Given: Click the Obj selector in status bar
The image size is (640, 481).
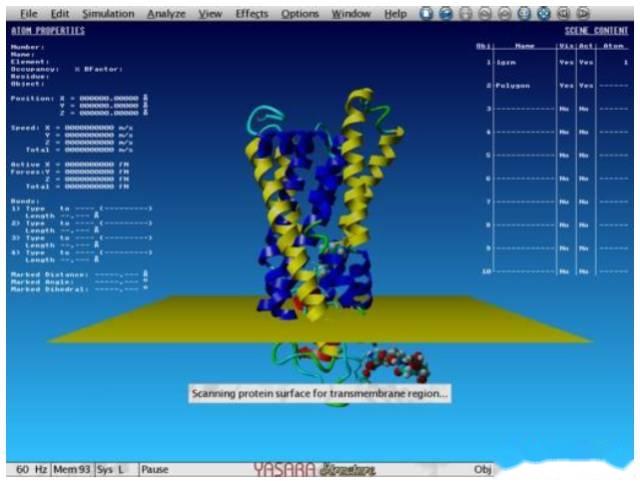Looking at the screenshot, I should point(482,470).
